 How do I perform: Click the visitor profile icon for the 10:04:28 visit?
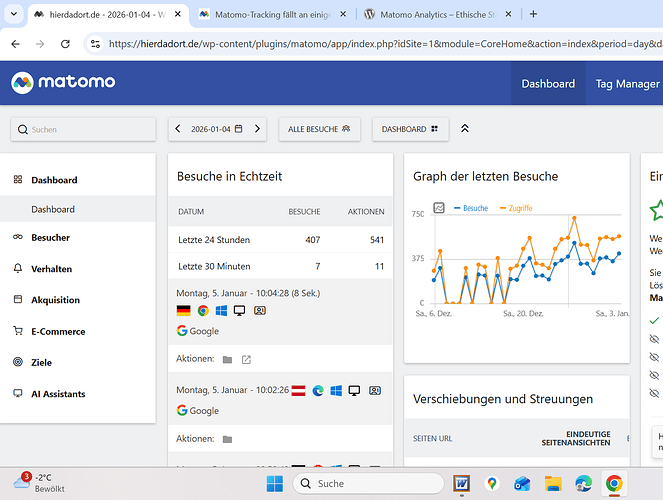pyautogui.click(x=260, y=311)
